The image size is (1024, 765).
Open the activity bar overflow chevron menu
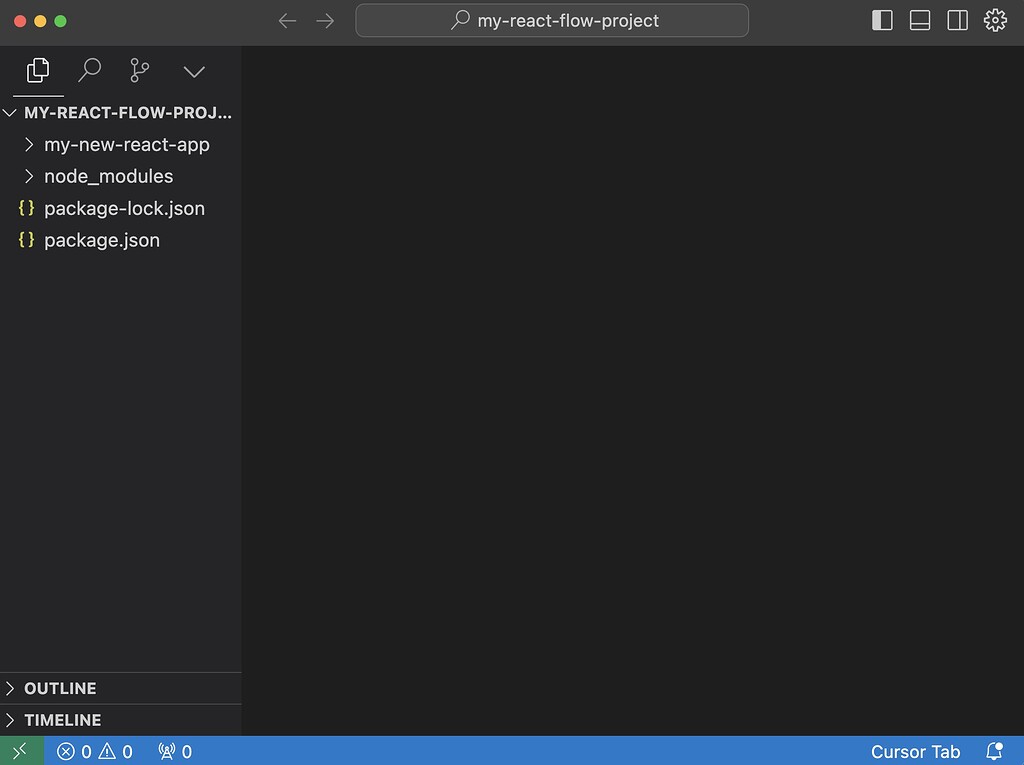(x=193, y=71)
